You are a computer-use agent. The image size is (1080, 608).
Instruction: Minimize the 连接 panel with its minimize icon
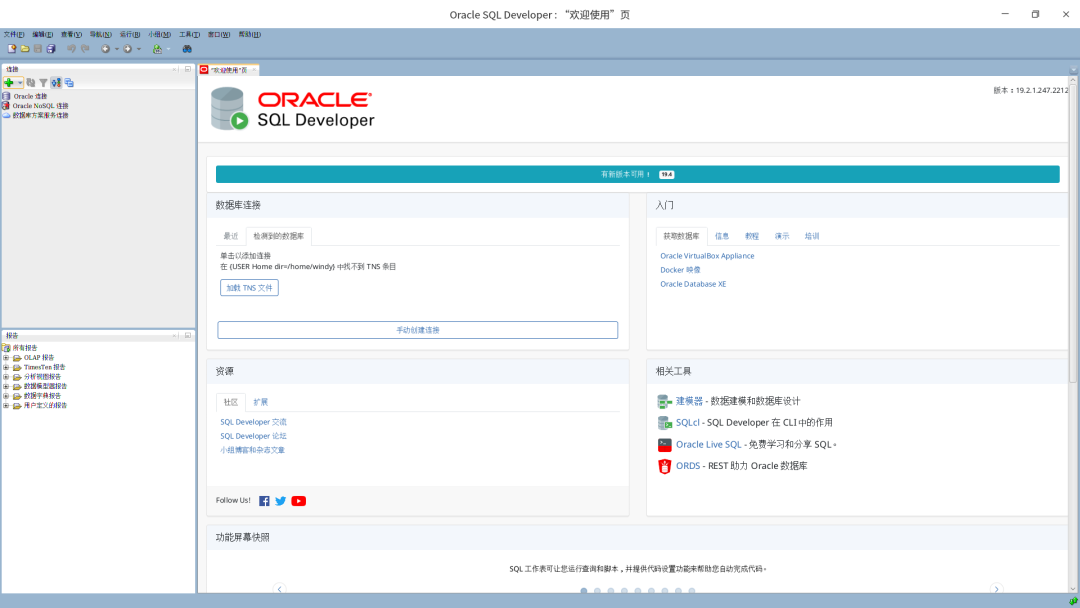click(188, 69)
